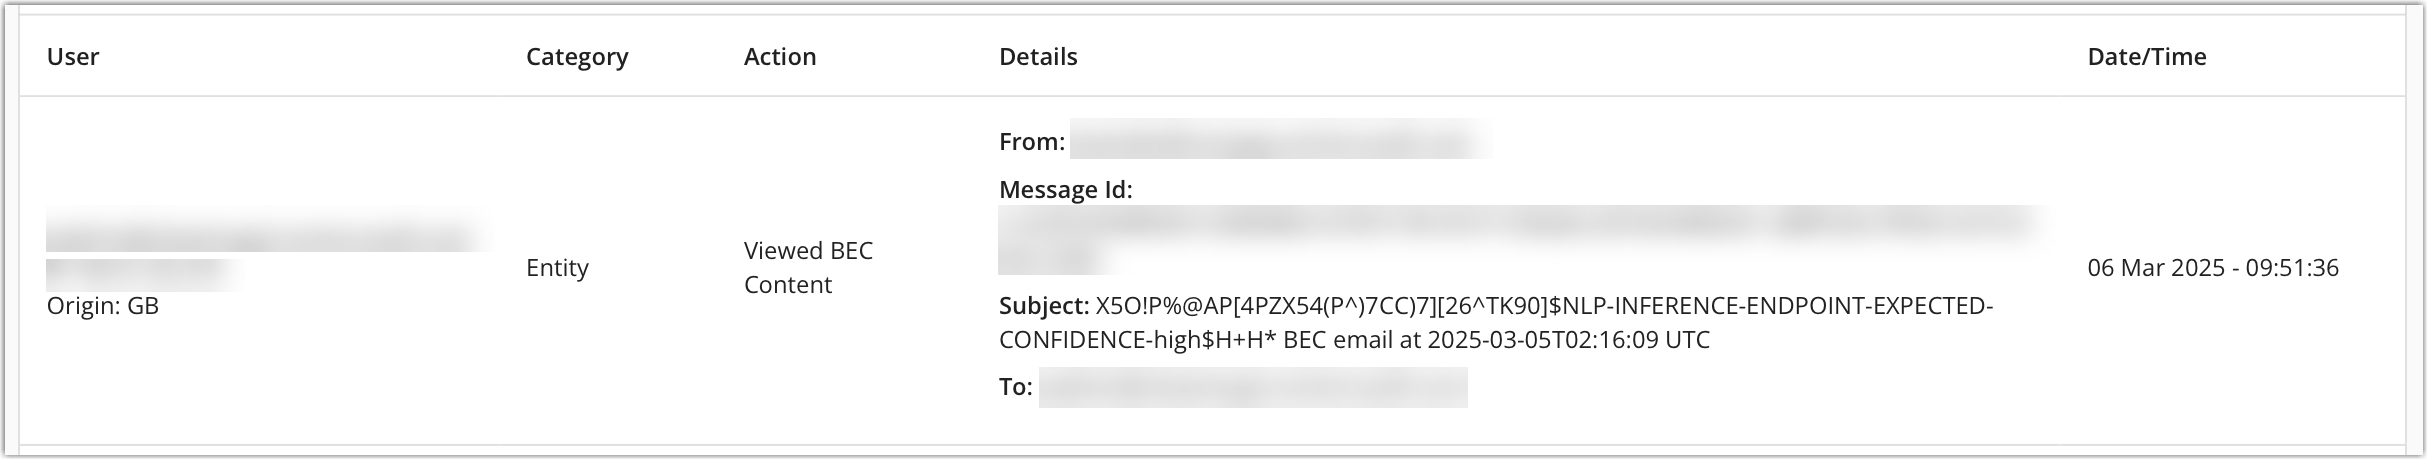Click the Details column header
The height and width of the screenshot is (460, 2428).
tap(1038, 57)
